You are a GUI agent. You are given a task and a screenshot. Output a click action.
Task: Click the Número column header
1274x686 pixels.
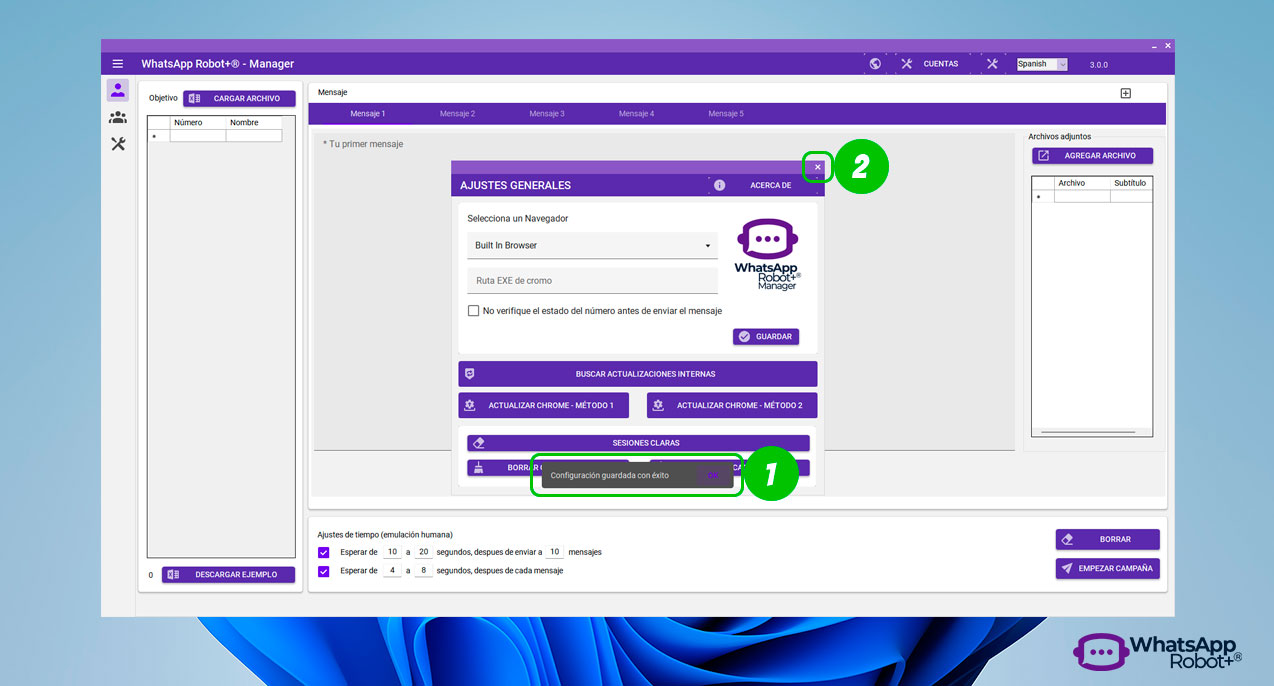tap(198, 123)
